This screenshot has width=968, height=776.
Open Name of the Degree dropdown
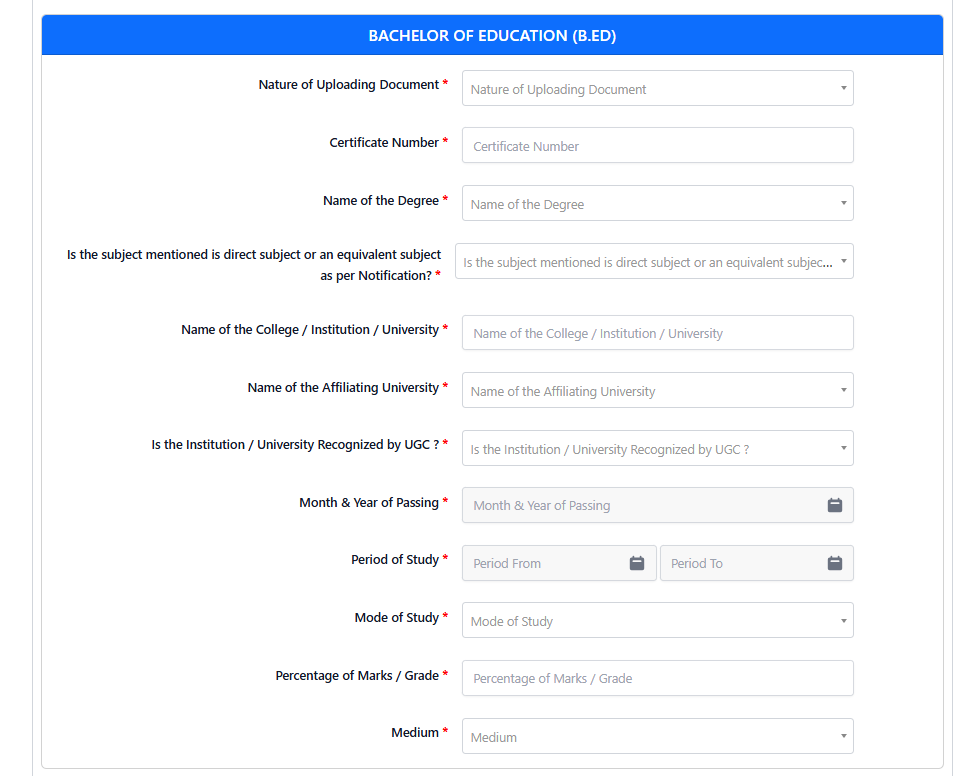[657, 203]
